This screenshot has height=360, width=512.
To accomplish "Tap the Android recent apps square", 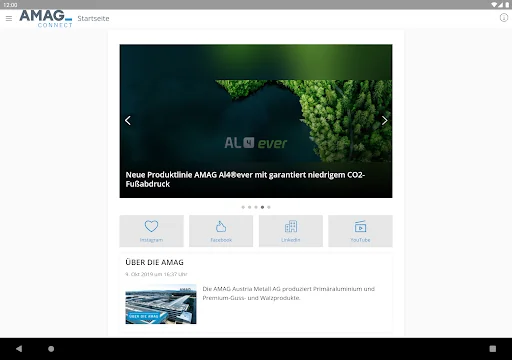I will pos(493,349).
